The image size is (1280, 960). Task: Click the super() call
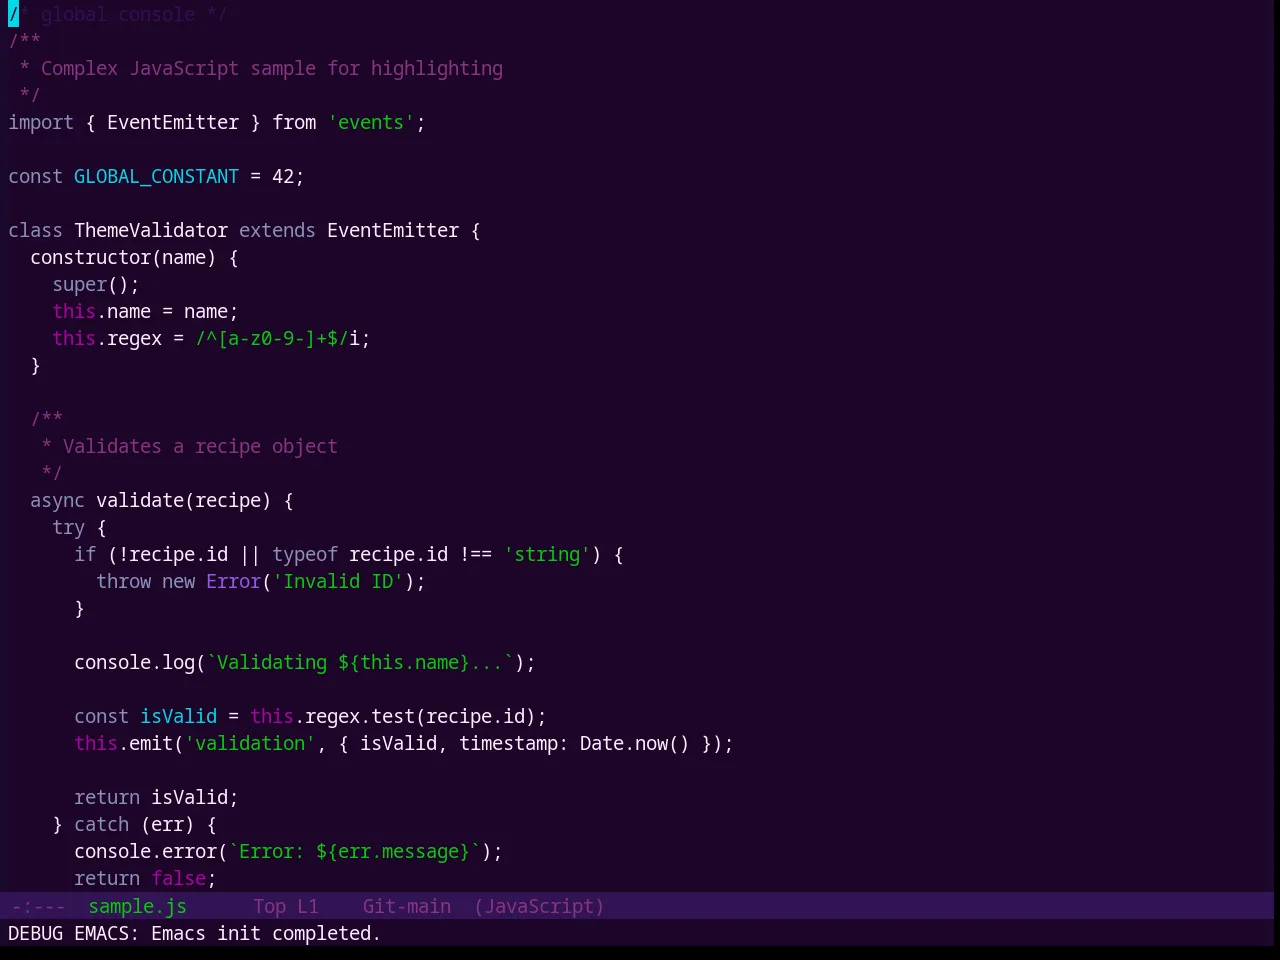click(x=96, y=284)
